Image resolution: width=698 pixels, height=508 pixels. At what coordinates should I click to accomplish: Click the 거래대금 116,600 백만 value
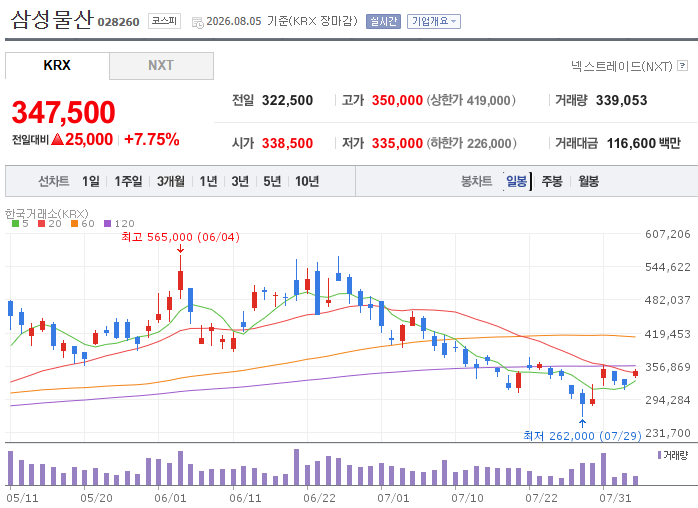click(x=644, y=143)
